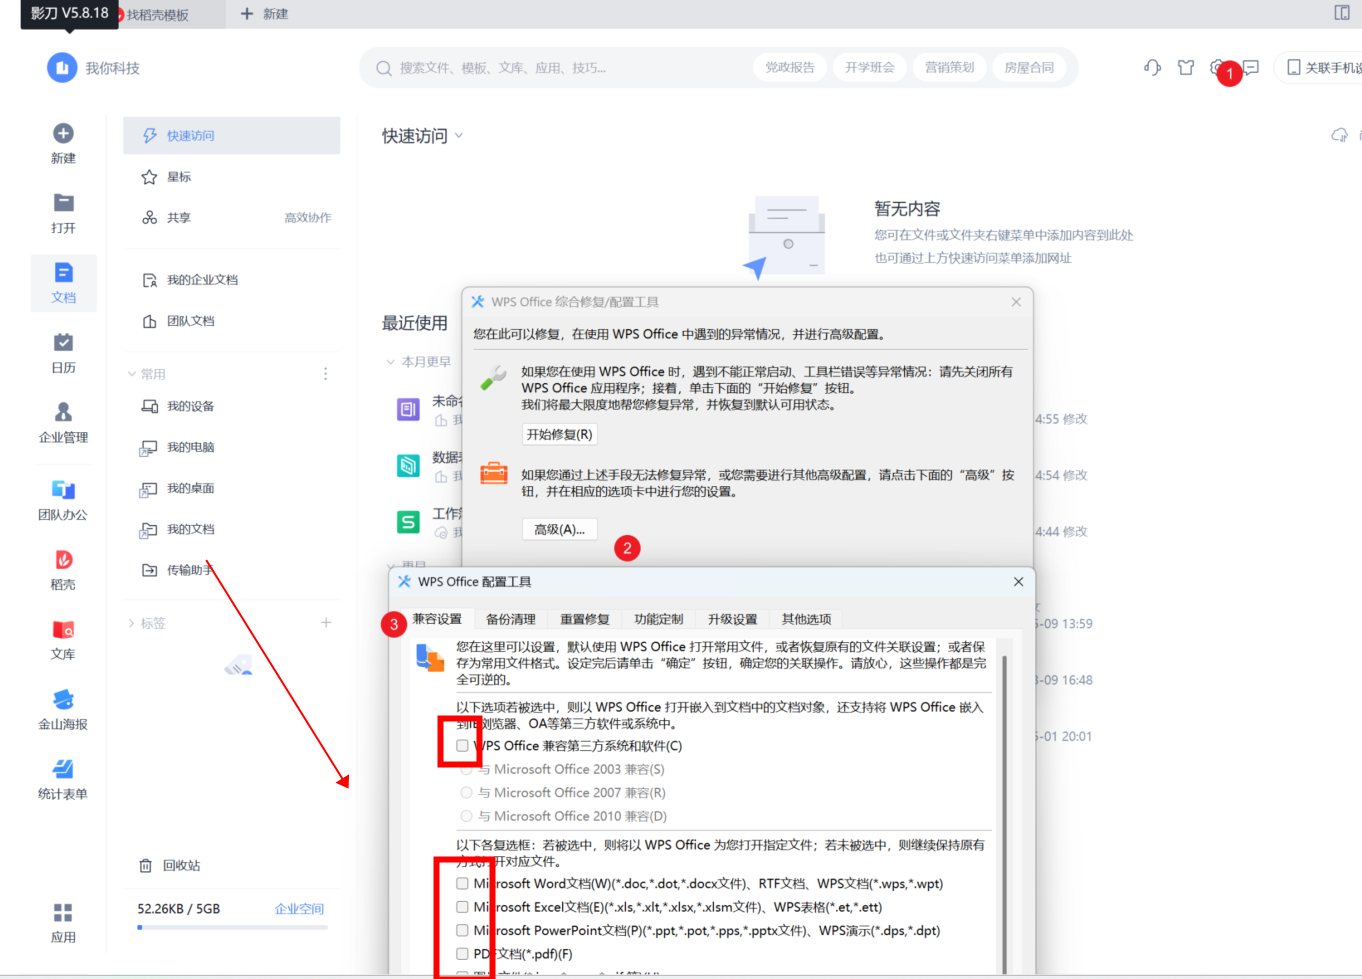Open the 文库 icon in the sidebar
Image resolution: width=1362 pixels, height=979 pixels.
pos(63,629)
